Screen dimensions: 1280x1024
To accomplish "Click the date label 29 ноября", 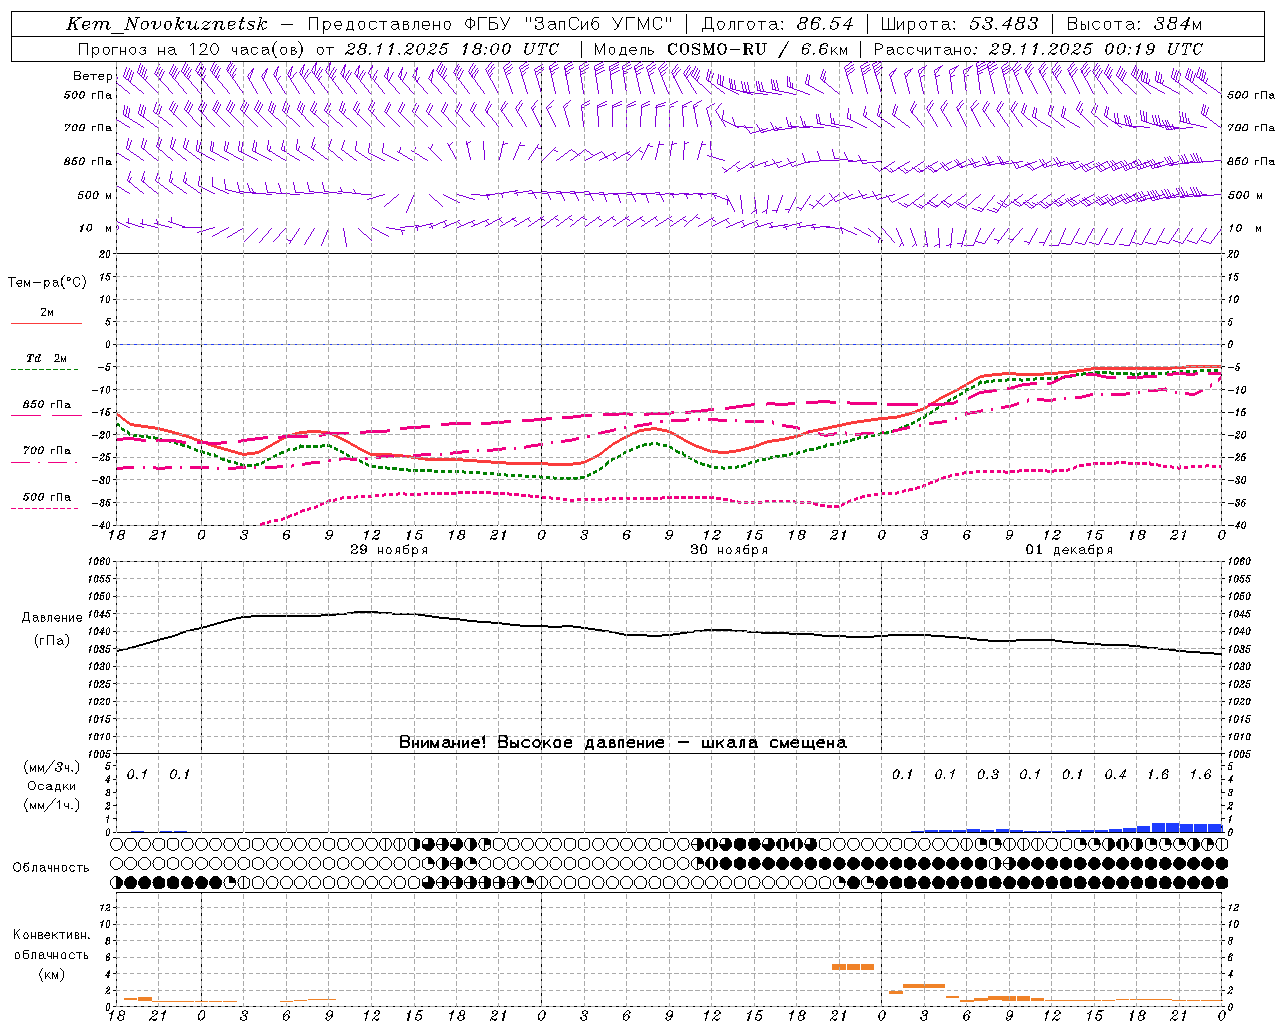I will [388, 550].
